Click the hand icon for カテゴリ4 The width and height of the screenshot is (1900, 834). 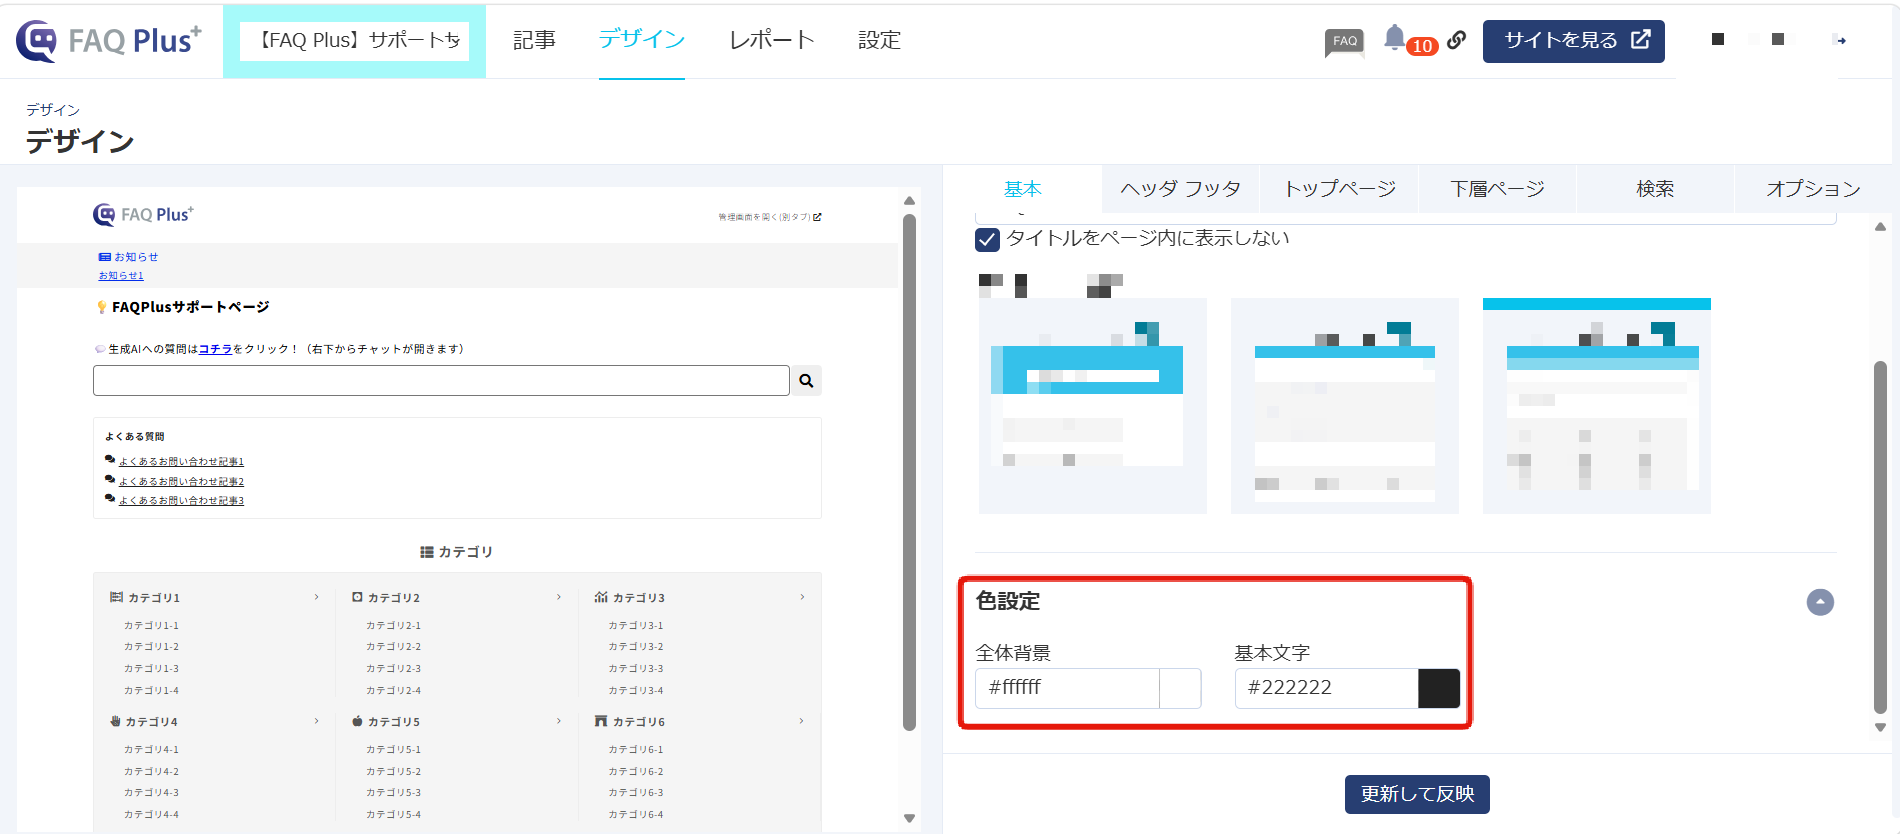115,721
